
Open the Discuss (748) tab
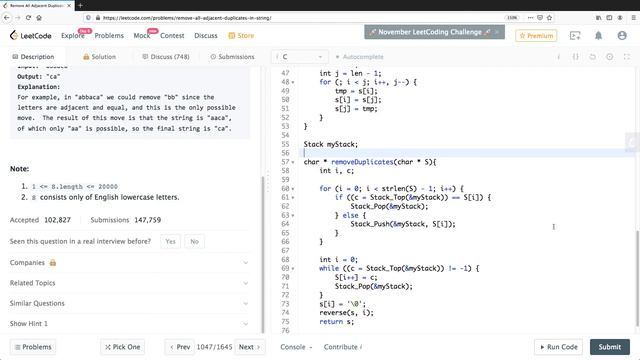pos(166,57)
